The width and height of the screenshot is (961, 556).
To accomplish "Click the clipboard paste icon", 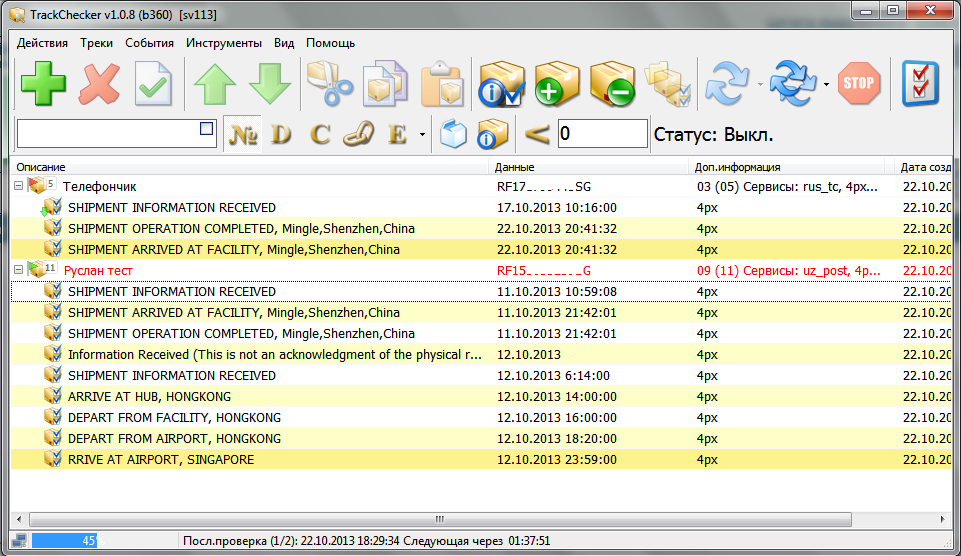I will pyautogui.click(x=440, y=84).
